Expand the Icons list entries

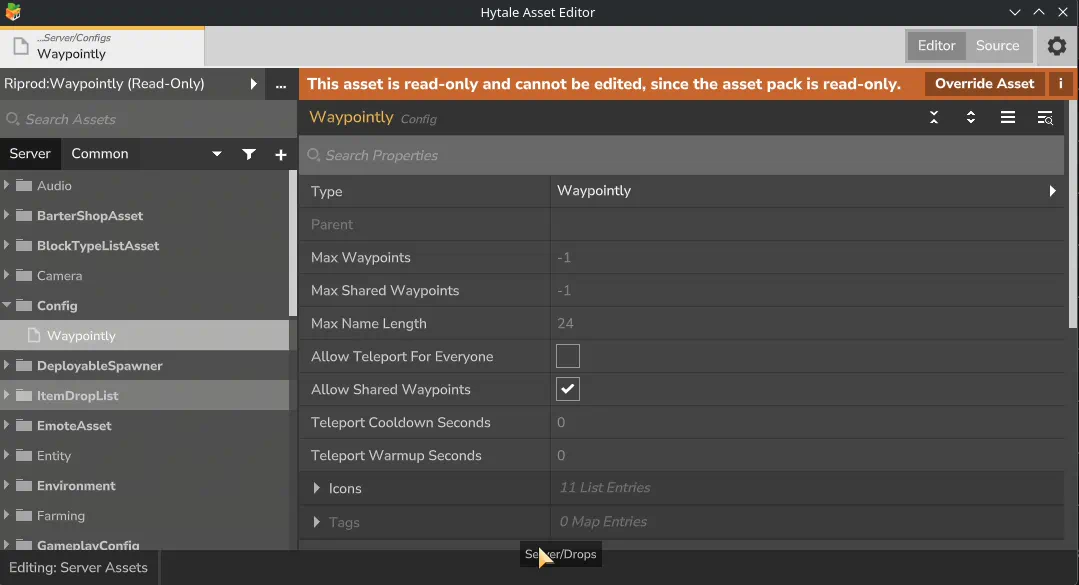click(317, 488)
